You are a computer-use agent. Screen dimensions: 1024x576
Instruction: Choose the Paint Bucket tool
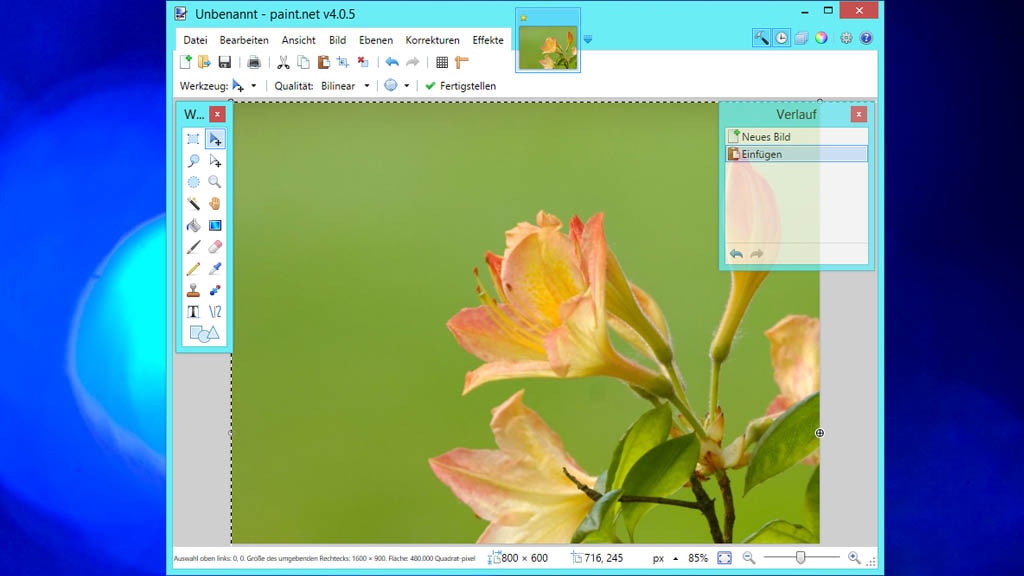tap(193, 225)
